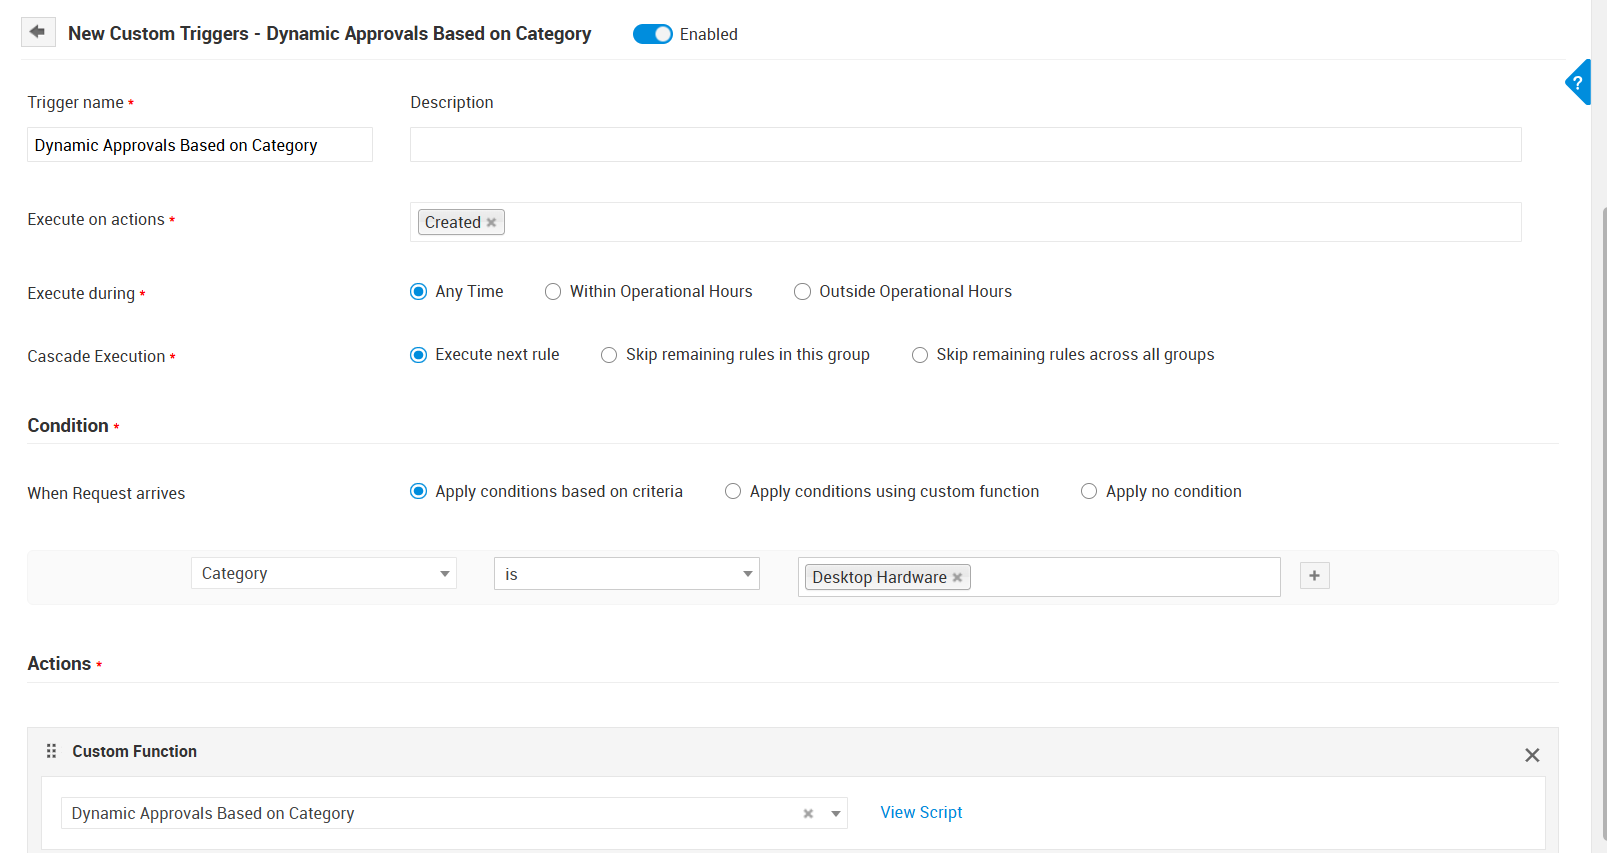Screen dimensions: 1607x853
Task: Expand the 'is' operator dropdown
Action: (626, 574)
